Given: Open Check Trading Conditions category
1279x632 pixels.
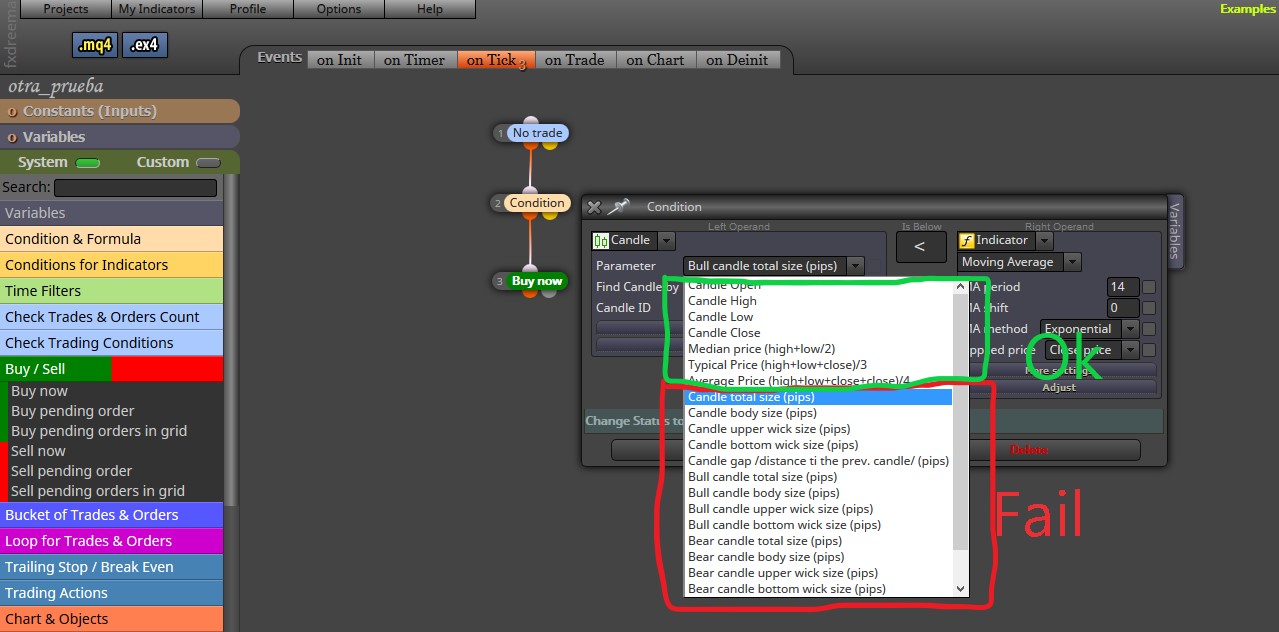Looking at the screenshot, I should [112, 343].
